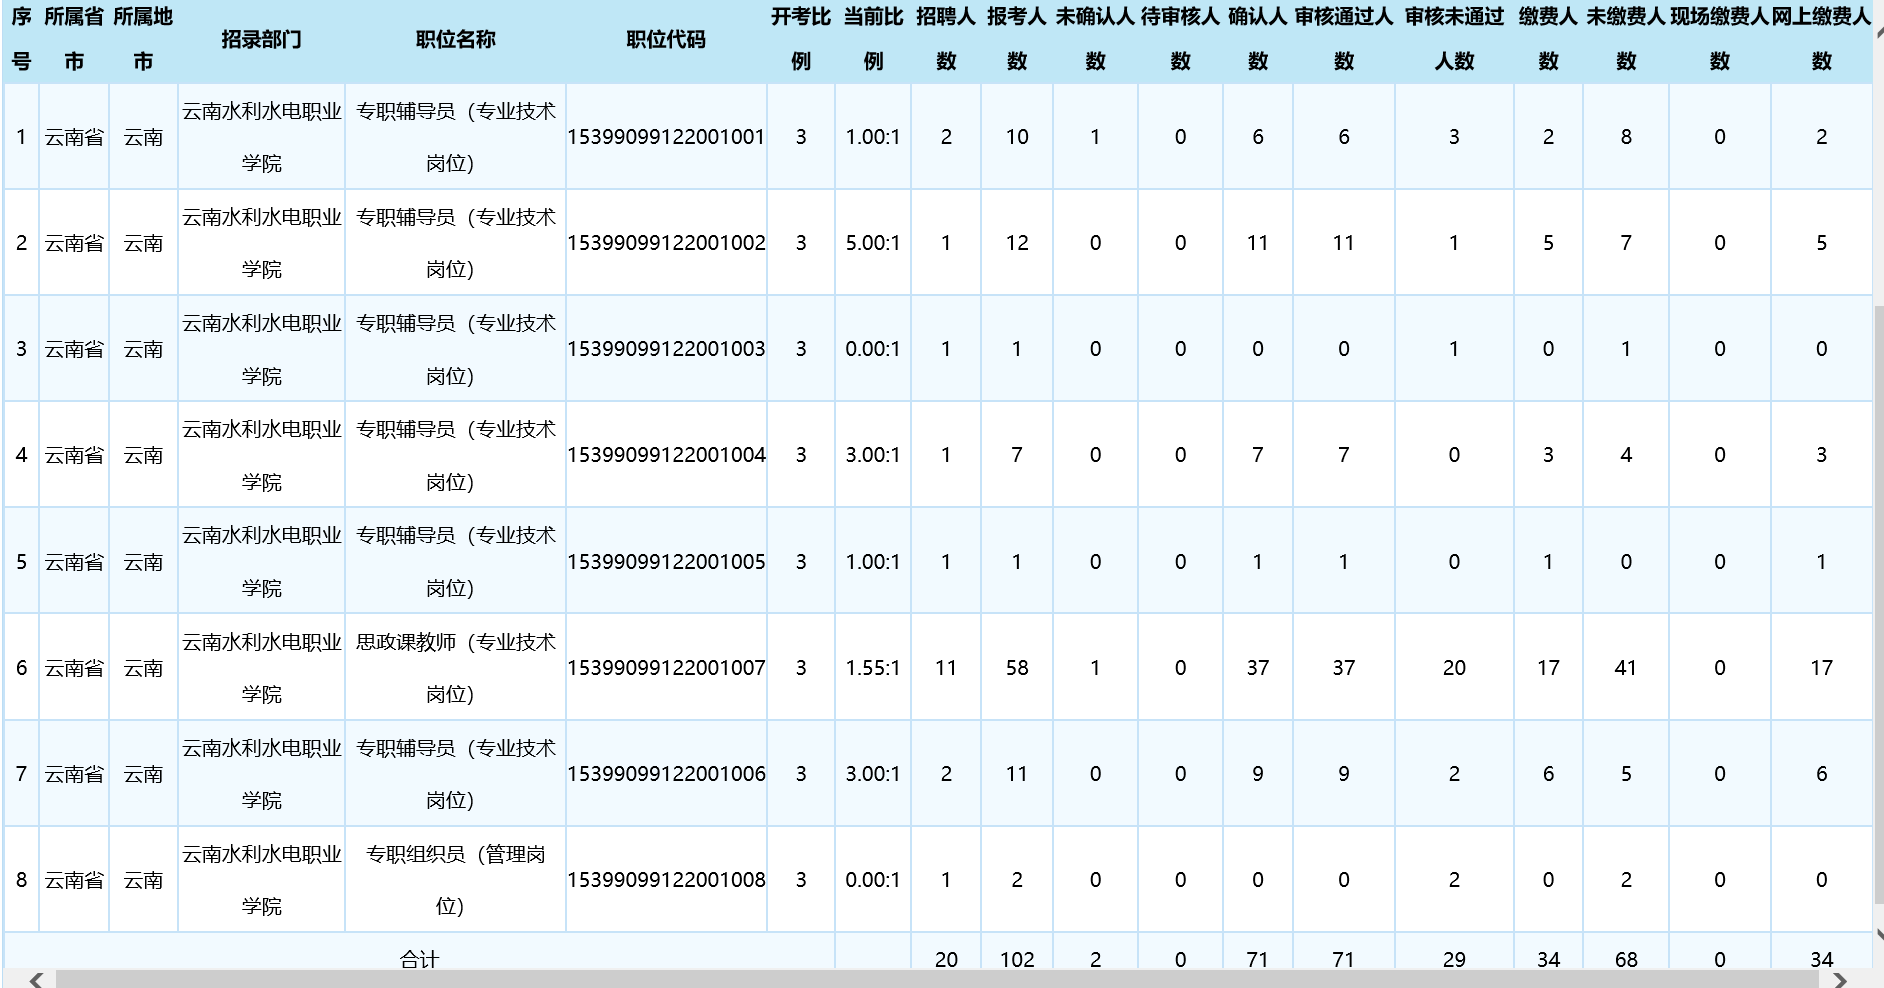Click the 报考人数 column header
Viewport: 1884px width, 988px height.
pyautogui.click(x=1016, y=40)
